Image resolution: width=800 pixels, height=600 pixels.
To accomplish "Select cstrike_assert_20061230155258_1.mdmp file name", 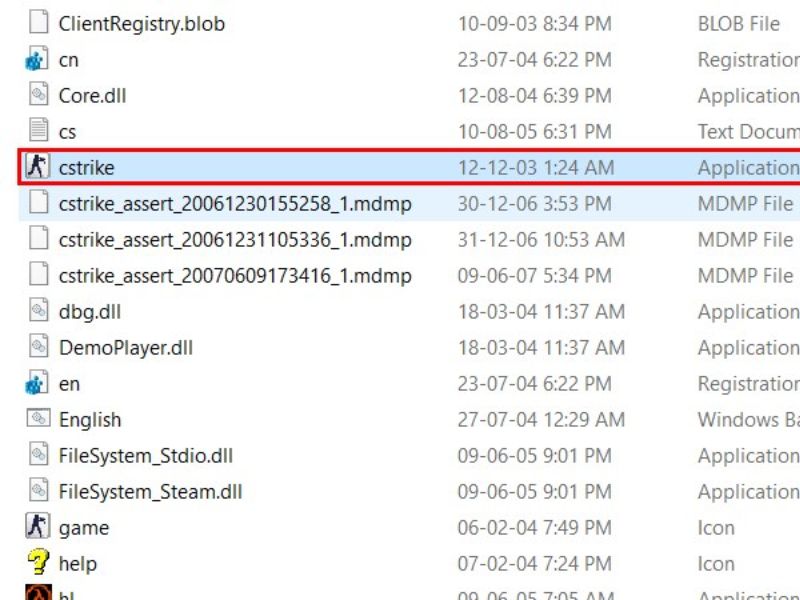I will point(235,204).
